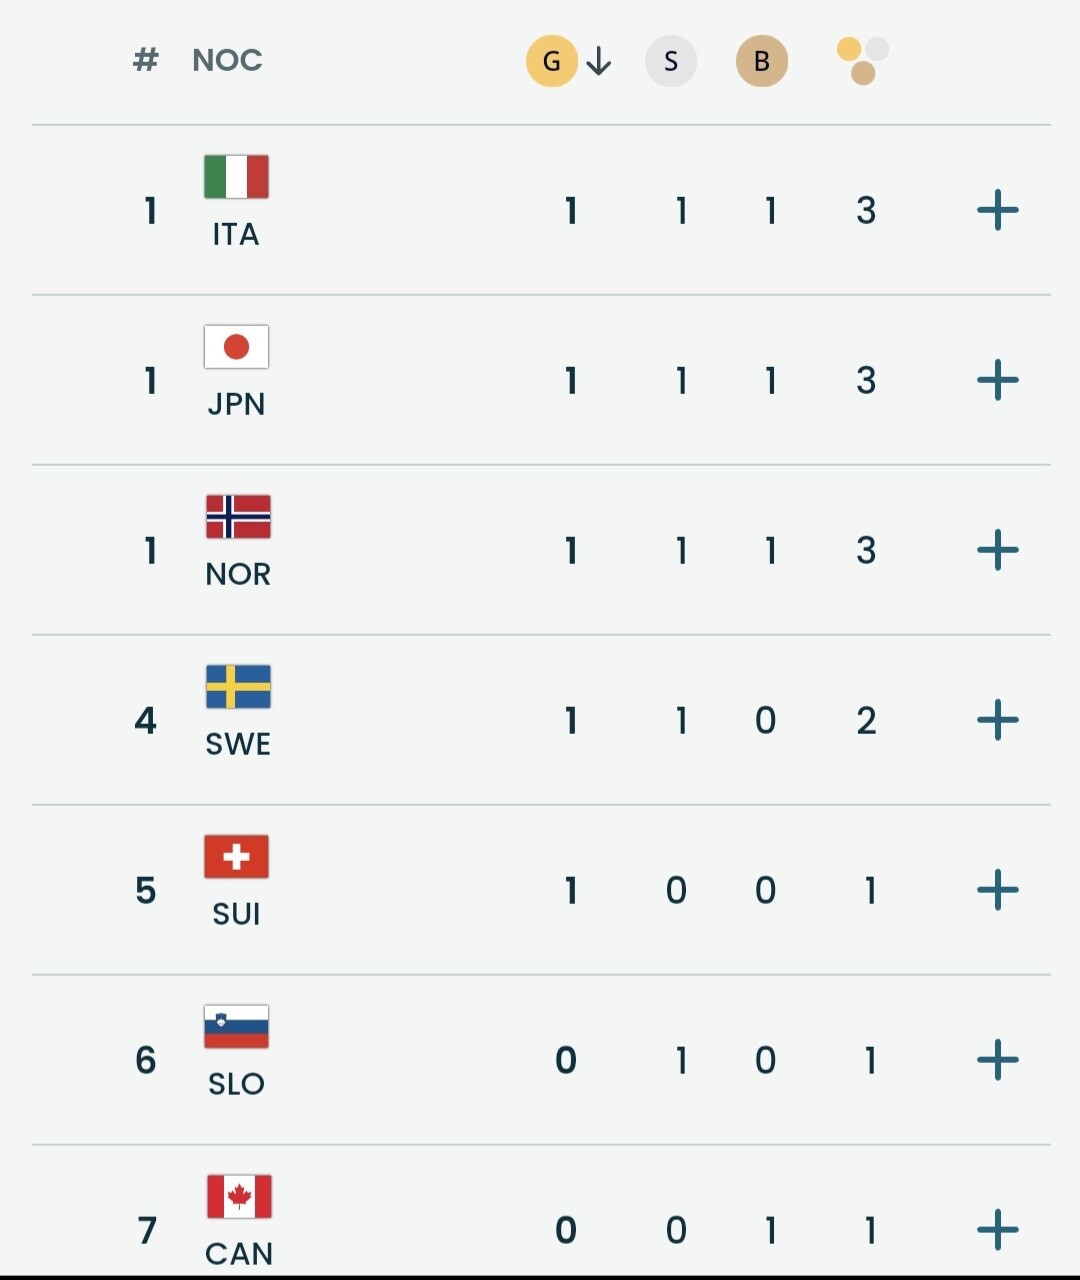Click the # rank column header
1080x1280 pixels.
coord(146,61)
